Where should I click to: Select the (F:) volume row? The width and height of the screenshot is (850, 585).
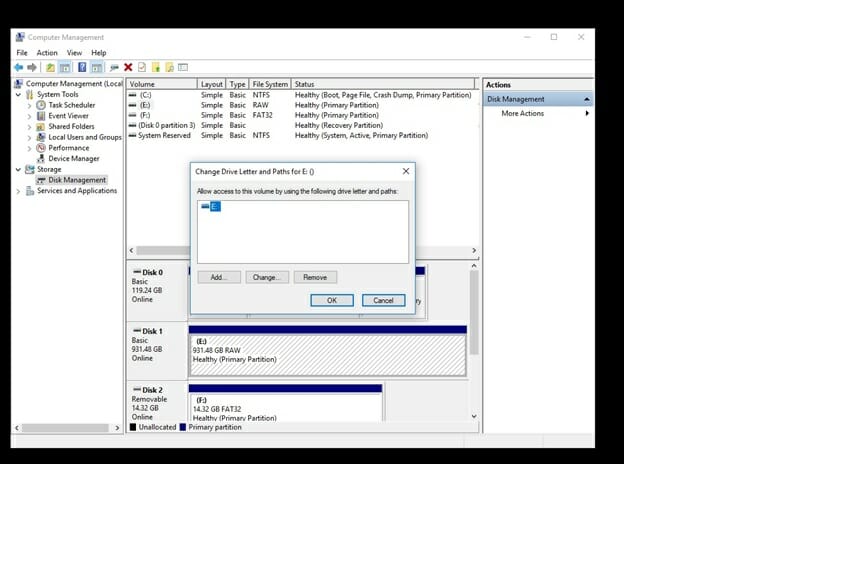tap(300, 115)
